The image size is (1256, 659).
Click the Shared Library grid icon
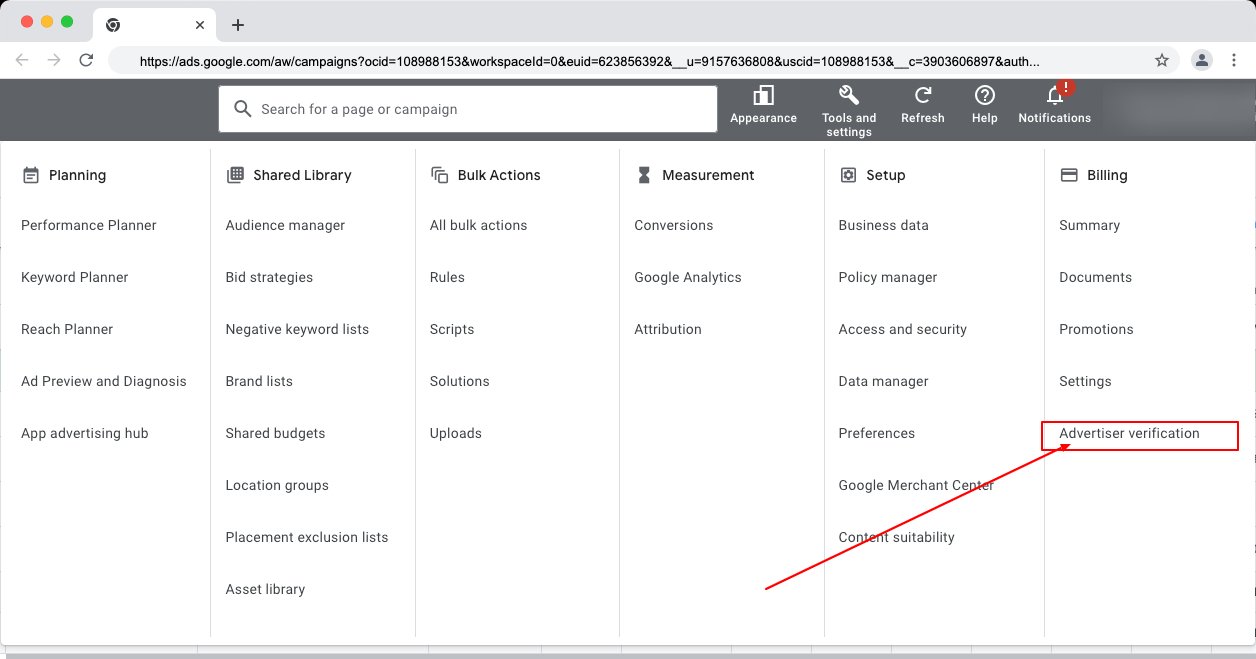tap(235, 175)
